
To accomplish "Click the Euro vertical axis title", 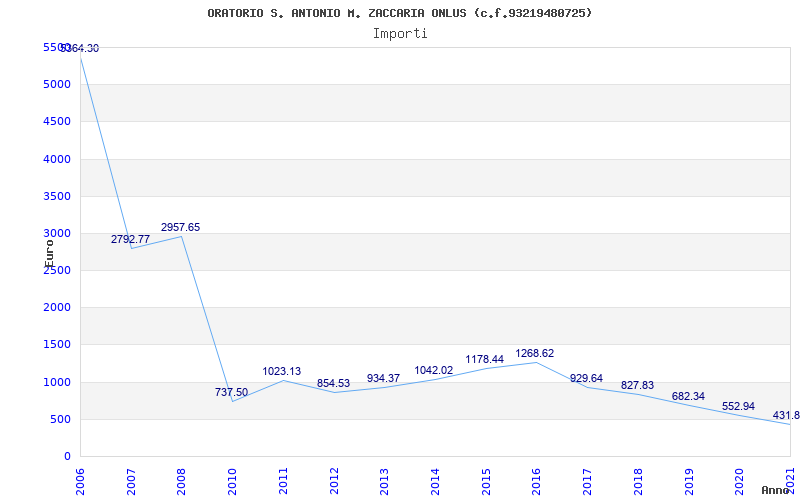I will (x=49, y=254).
